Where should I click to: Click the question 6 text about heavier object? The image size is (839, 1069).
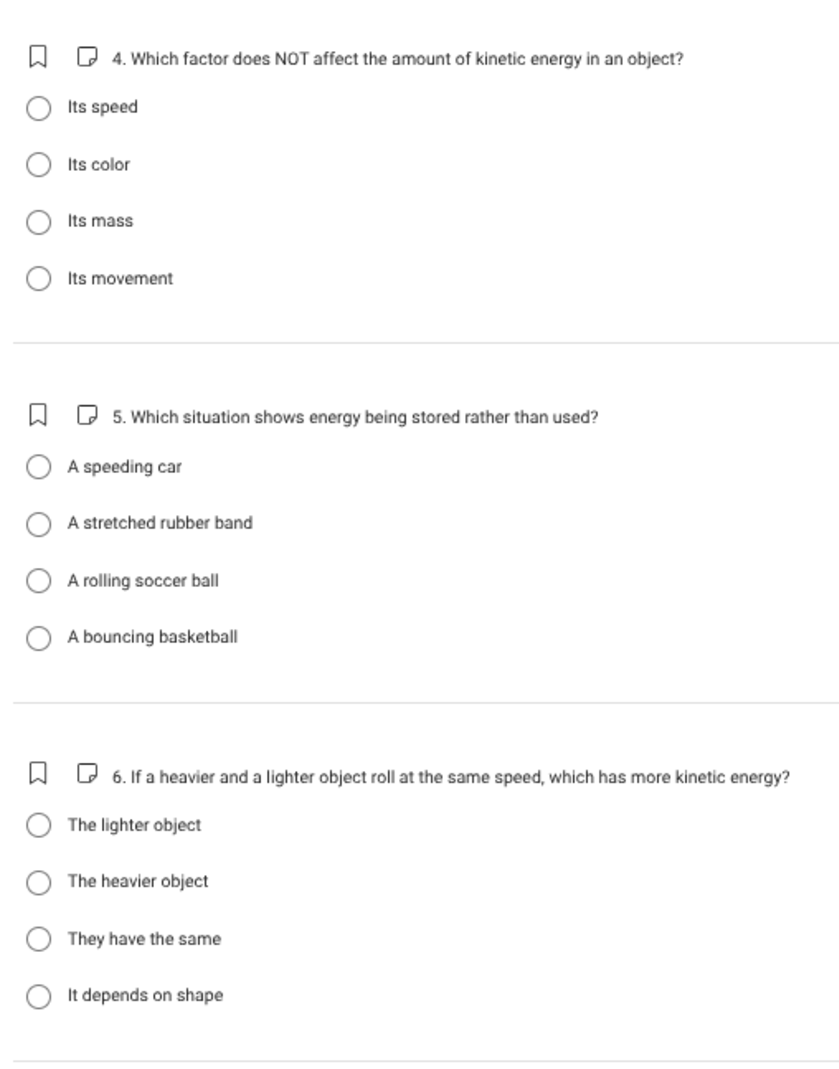coord(451,777)
